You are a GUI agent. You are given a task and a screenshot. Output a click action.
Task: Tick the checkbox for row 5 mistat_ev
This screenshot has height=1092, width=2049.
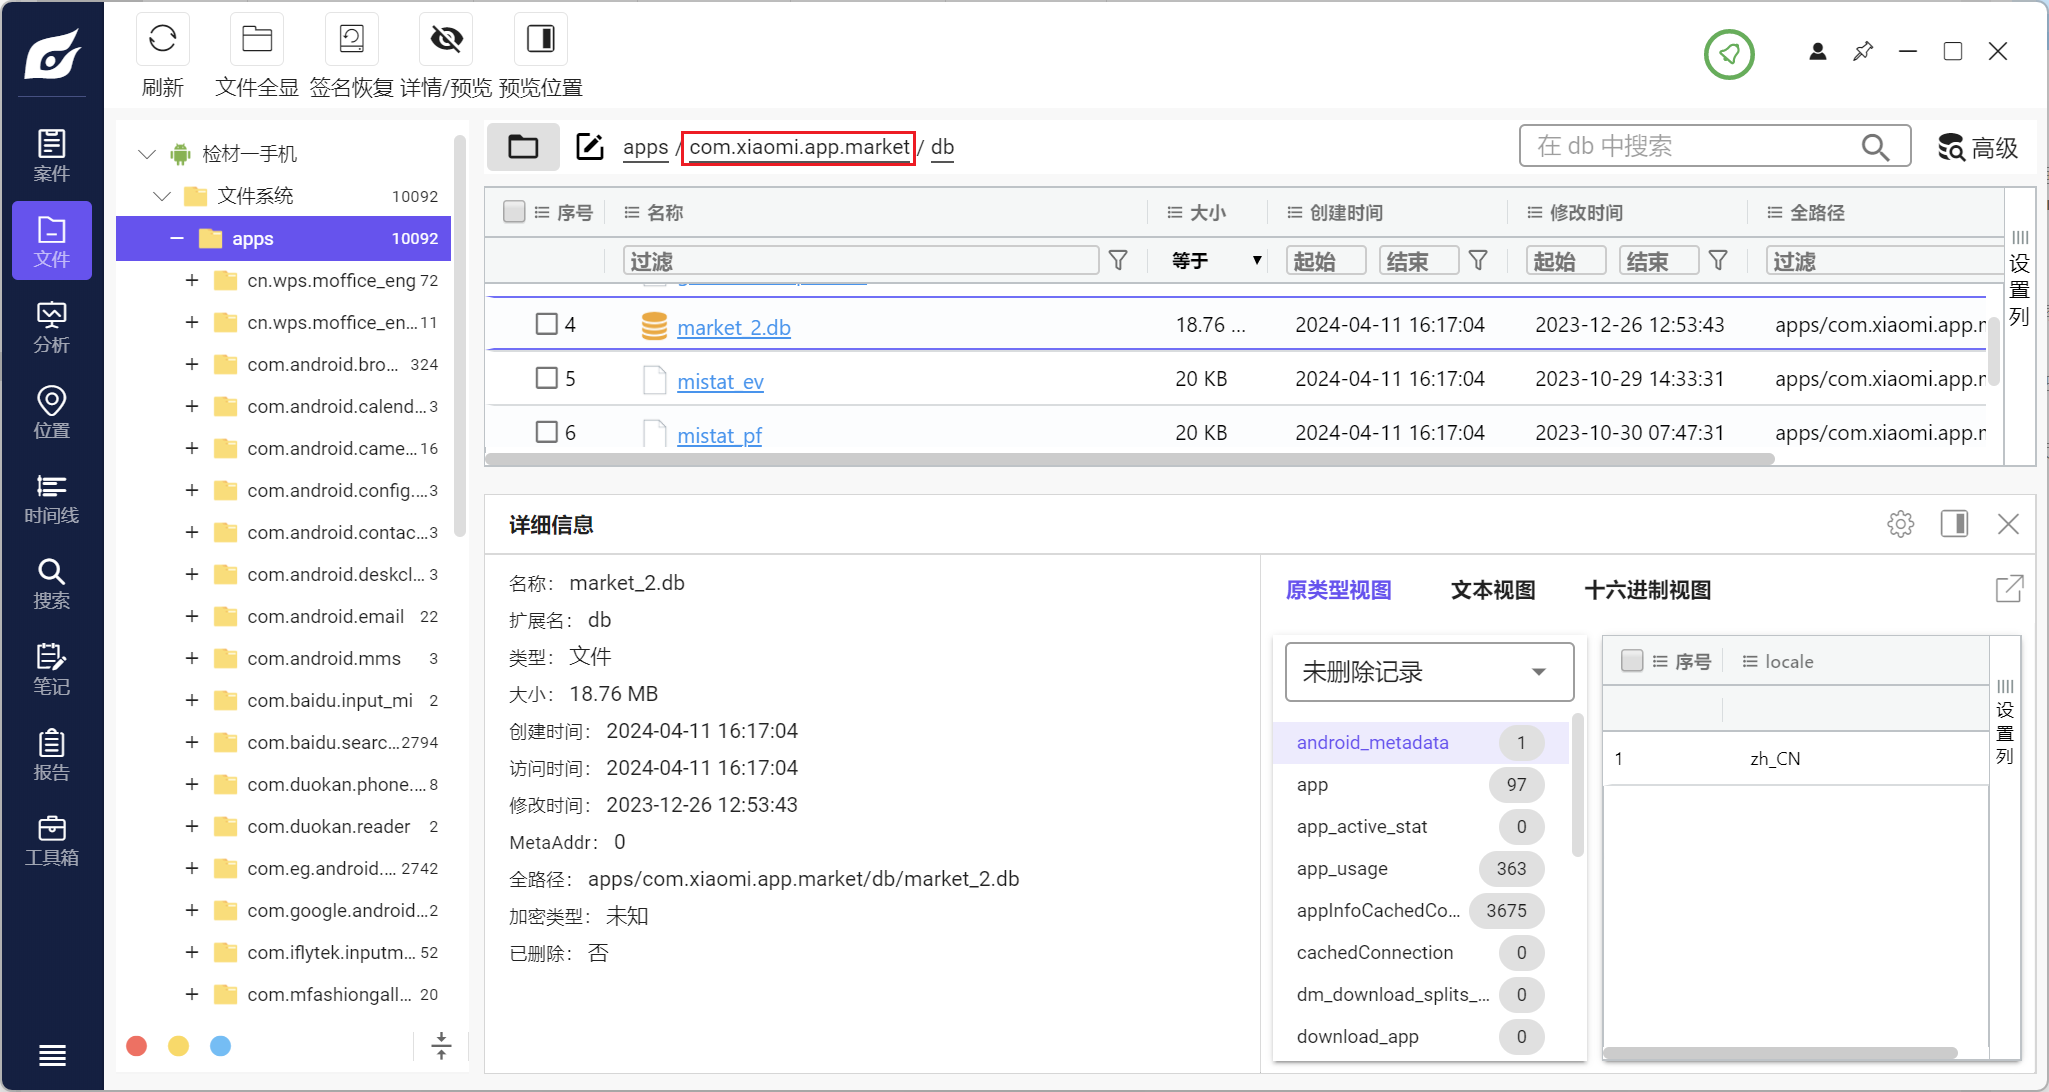pos(546,378)
